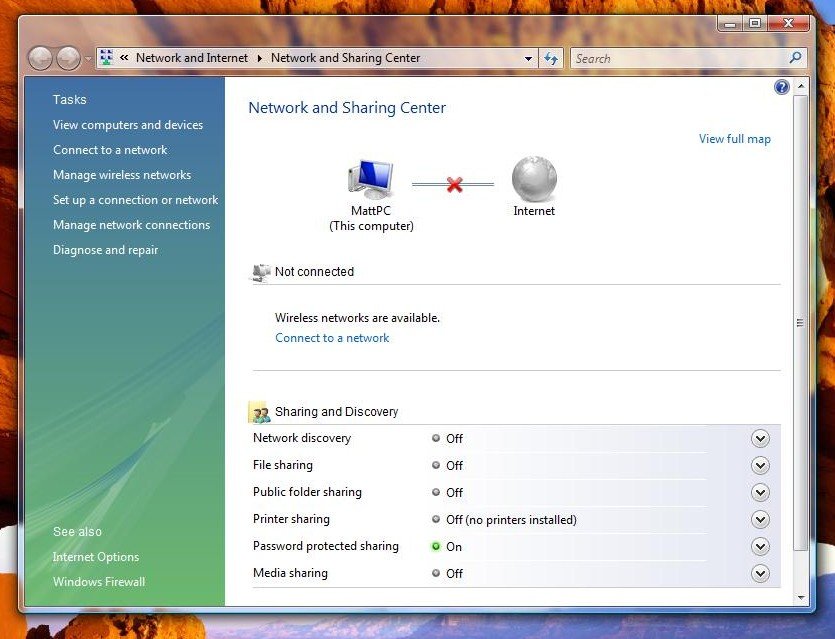Close the Network and Sharing Center window
The height and width of the screenshot is (639, 835).
(789, 23)
